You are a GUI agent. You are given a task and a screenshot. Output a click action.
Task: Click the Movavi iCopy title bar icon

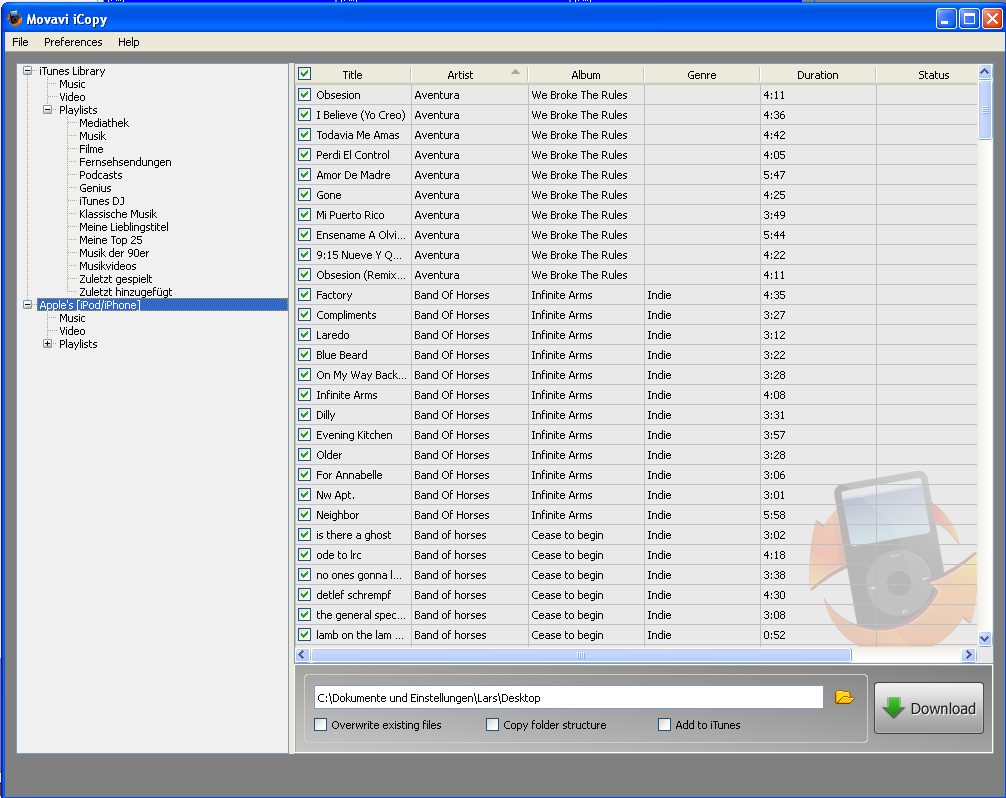click(14, 18)
